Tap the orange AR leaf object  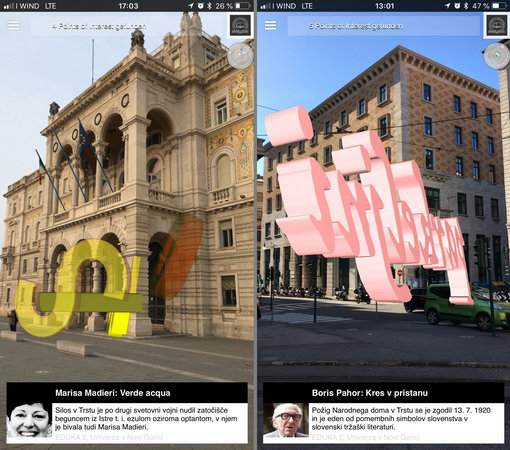(177, 257)
